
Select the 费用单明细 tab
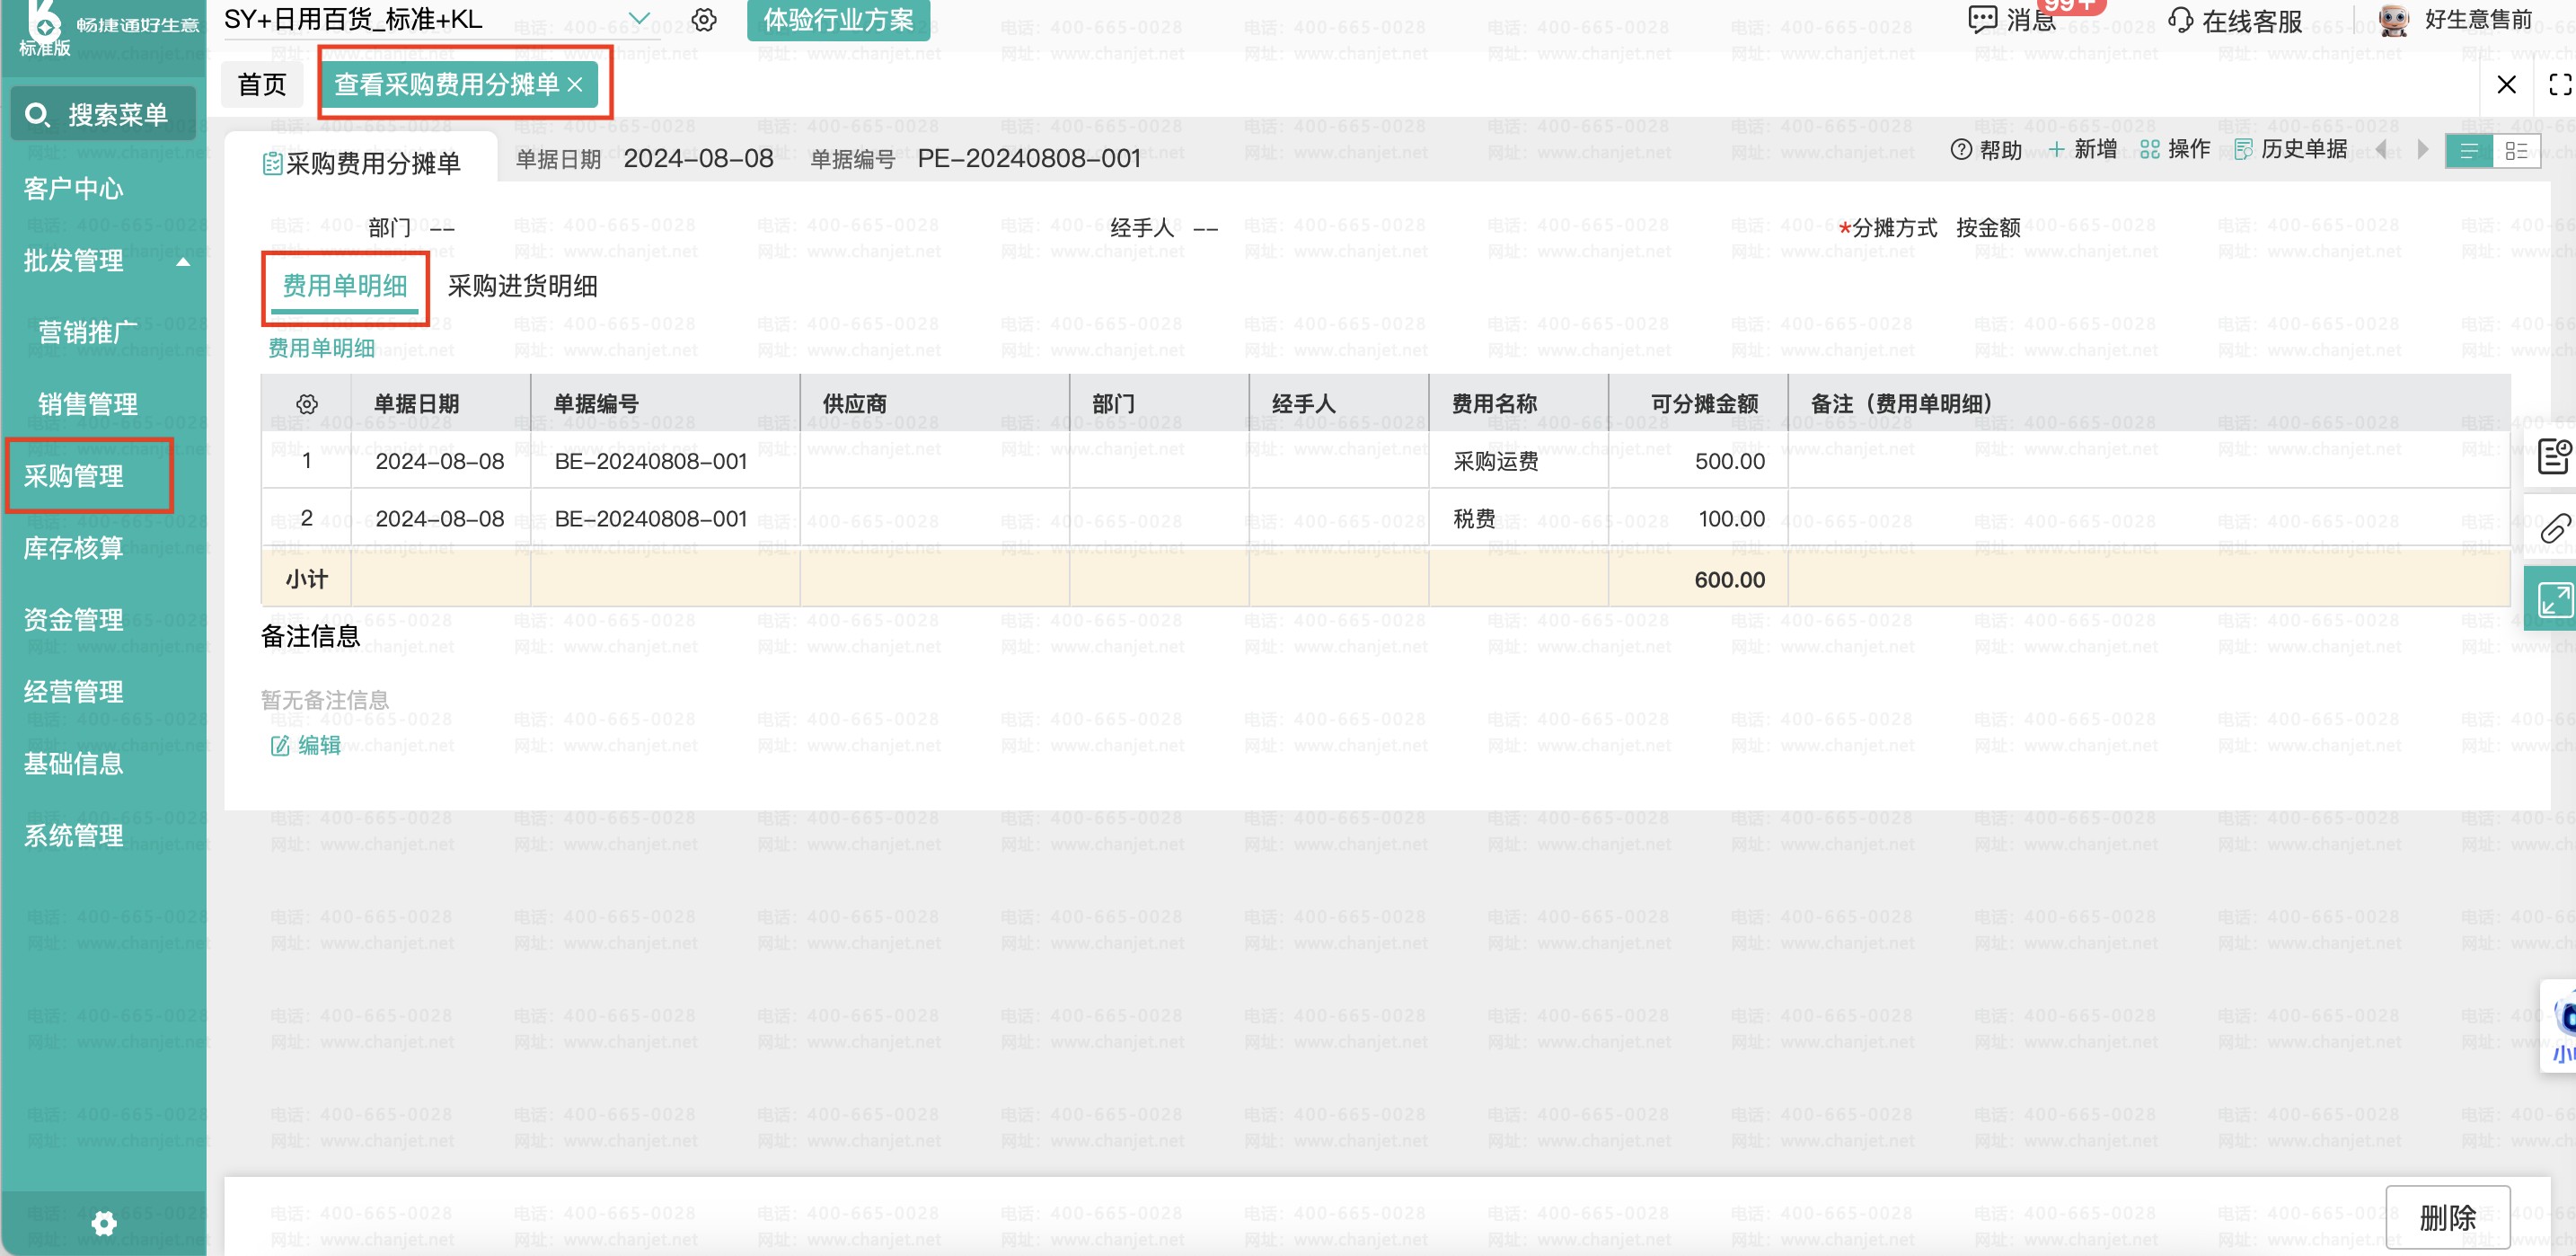(x=345, y=287)
